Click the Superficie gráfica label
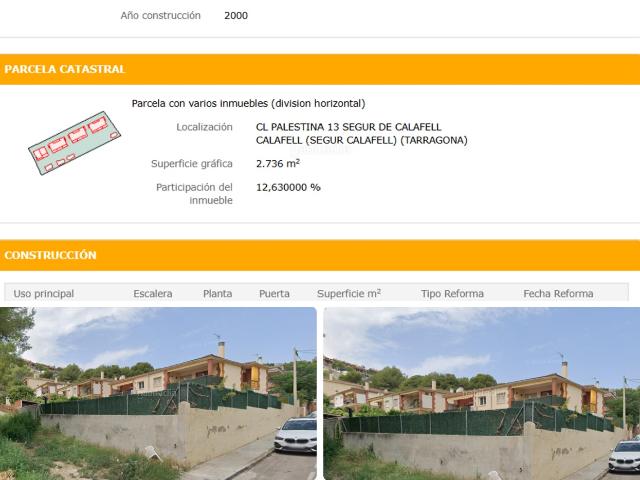The height and width of the screenshot is (480, 640). click(x=192, y=164)
